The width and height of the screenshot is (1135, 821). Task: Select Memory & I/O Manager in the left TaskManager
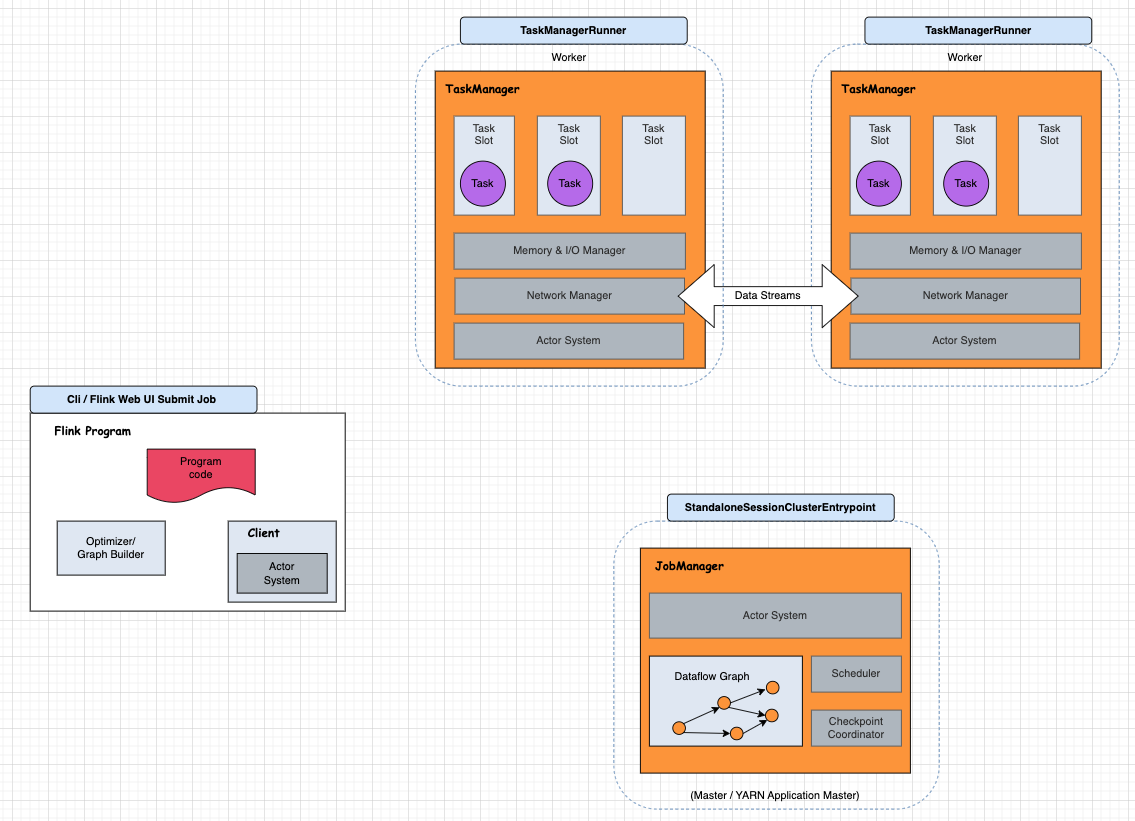pos(570,250)
